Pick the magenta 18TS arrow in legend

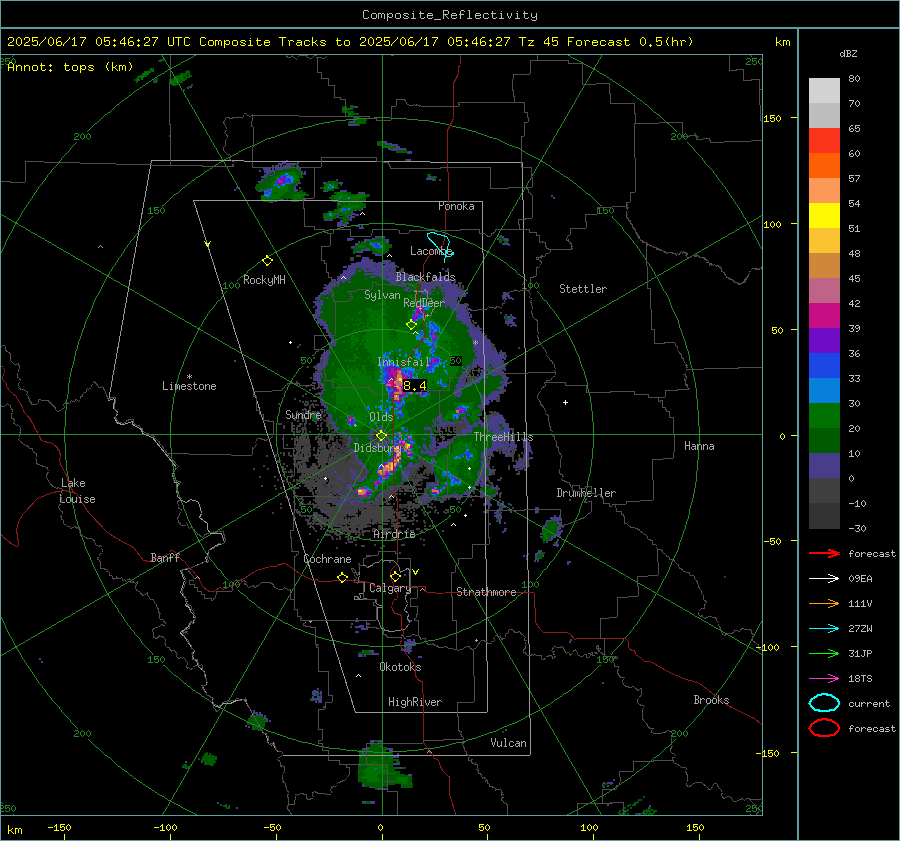point(824,679)
